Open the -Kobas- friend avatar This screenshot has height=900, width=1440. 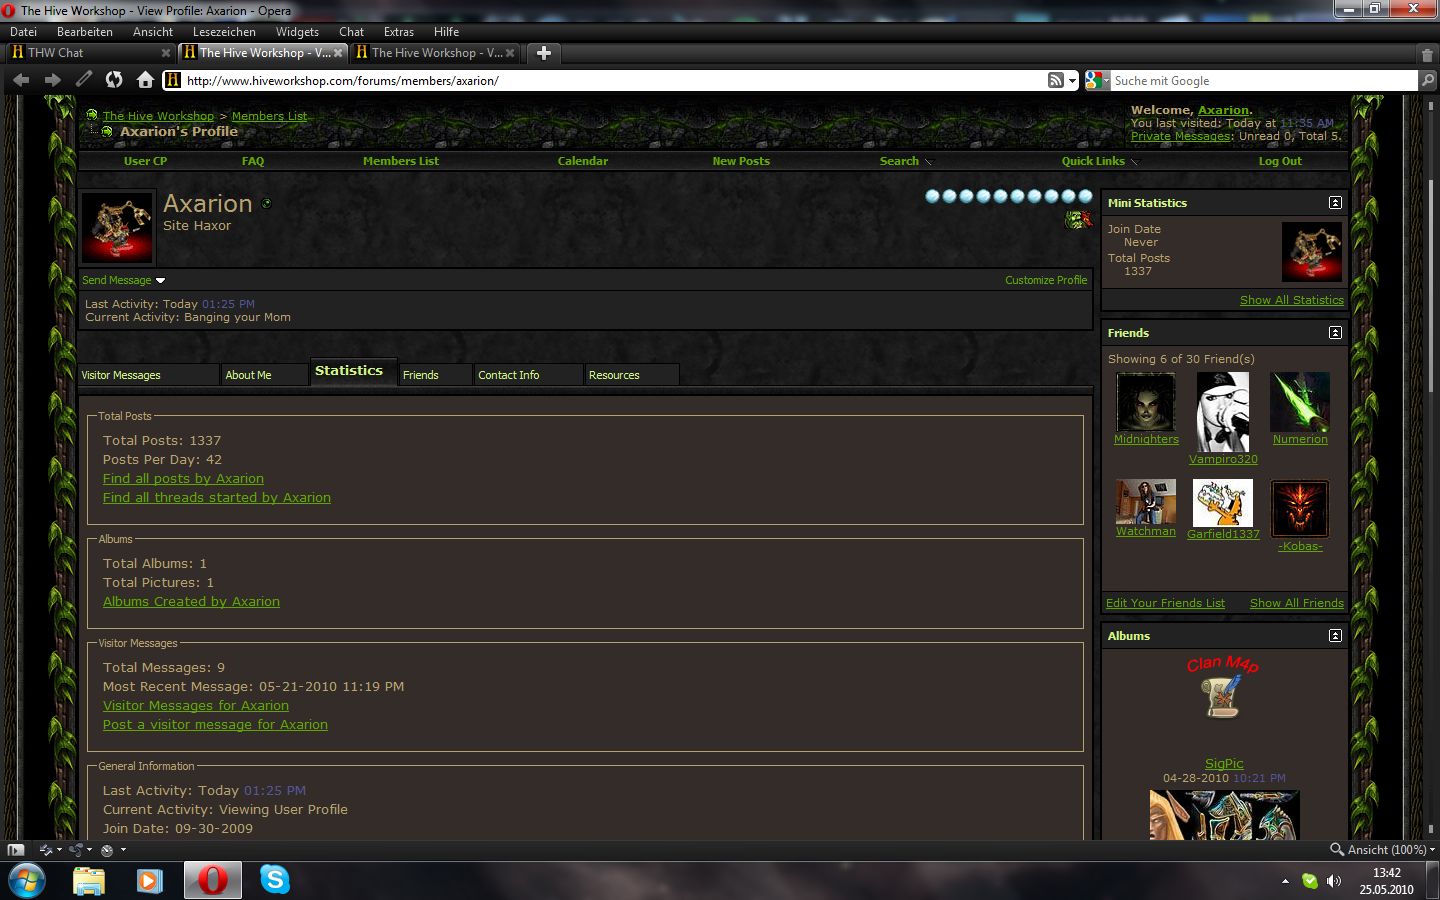pos(1299,509)
